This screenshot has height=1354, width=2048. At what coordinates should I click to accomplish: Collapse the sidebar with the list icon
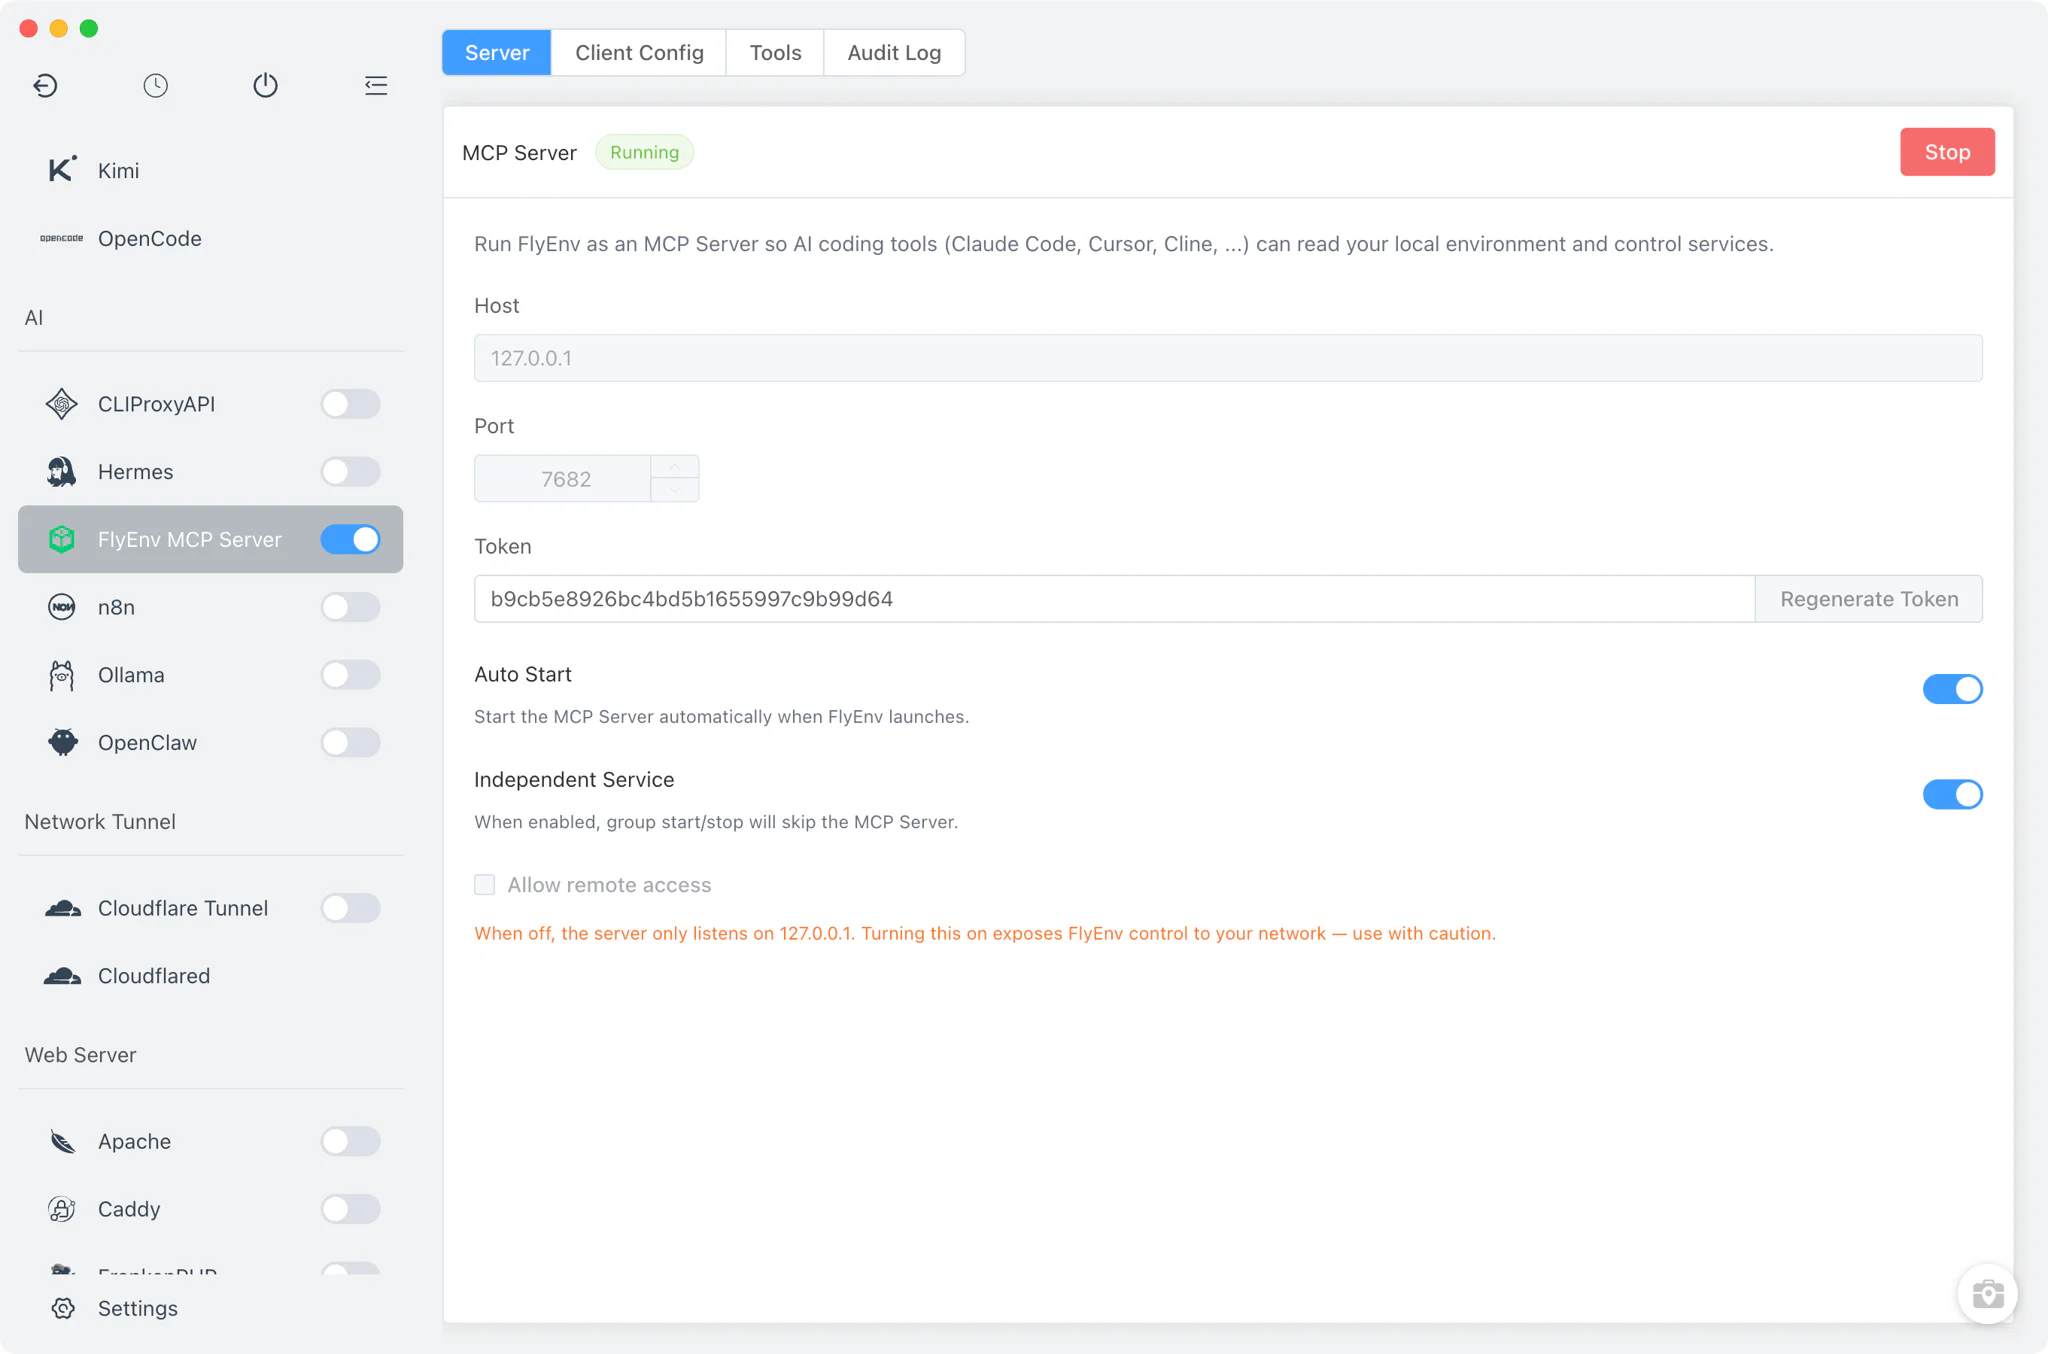(x=376, y=86)
